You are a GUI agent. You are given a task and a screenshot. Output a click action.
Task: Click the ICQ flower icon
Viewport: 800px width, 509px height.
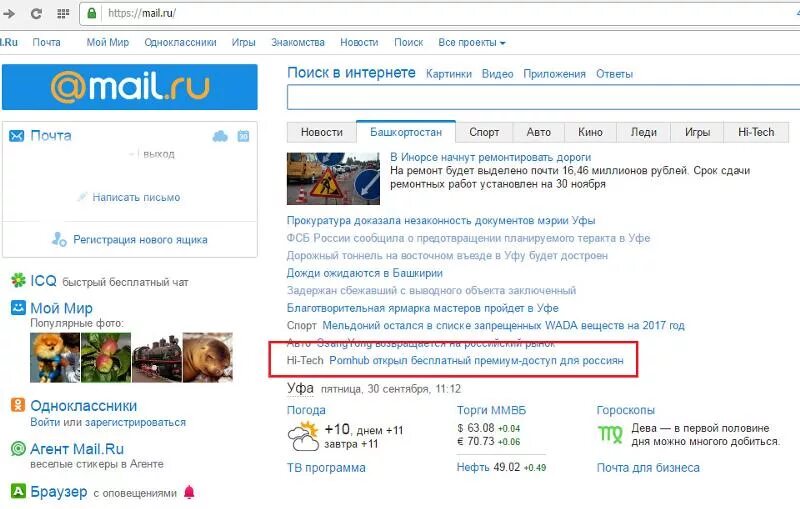(x=18, y=280)
